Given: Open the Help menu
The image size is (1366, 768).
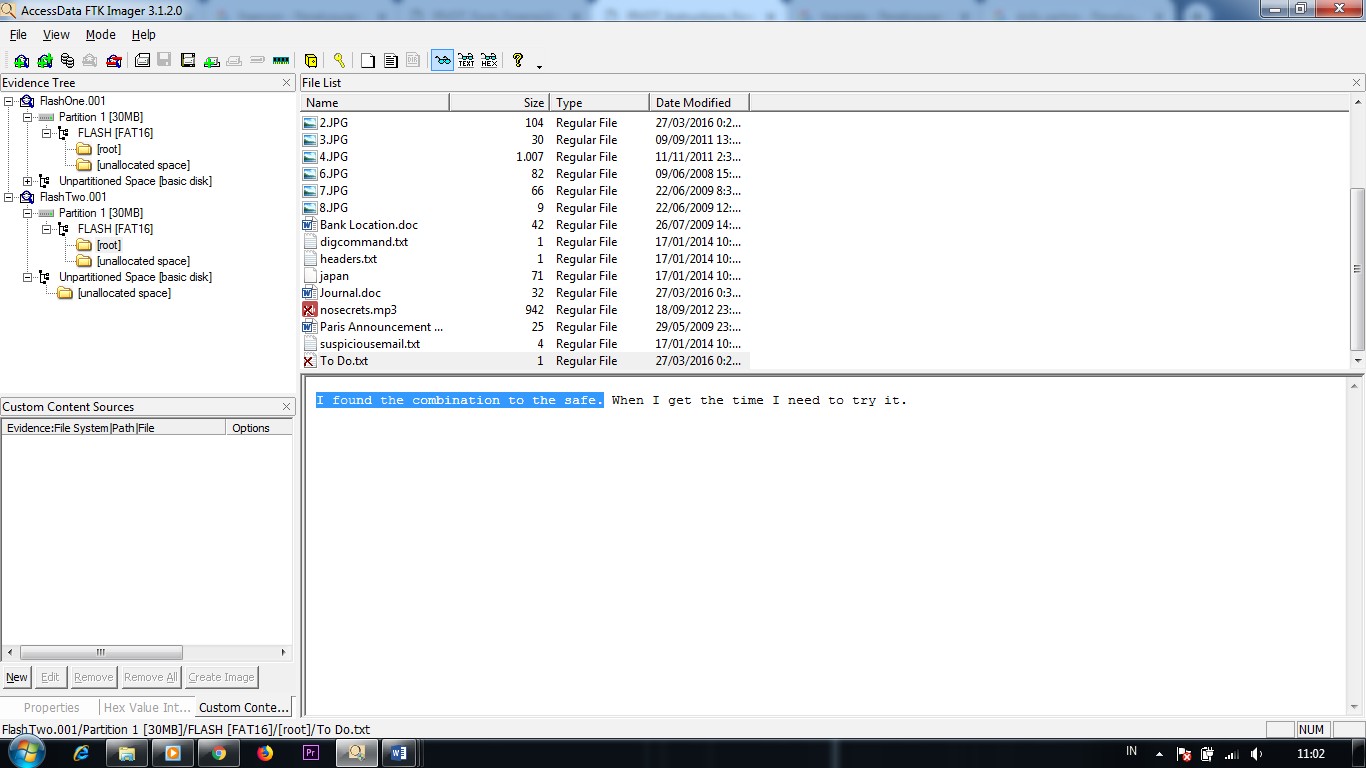Looking at the screenshot, I should click(x=144, y=34).
